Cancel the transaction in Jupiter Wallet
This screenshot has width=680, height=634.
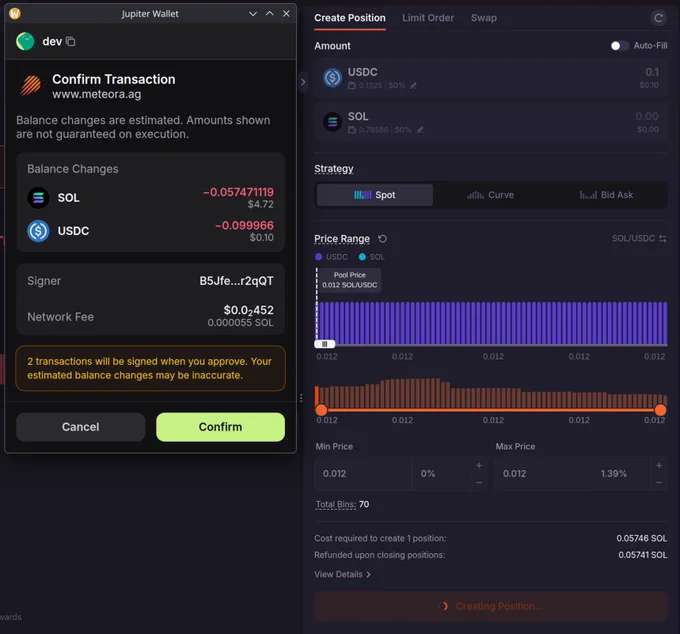point(81,427)
